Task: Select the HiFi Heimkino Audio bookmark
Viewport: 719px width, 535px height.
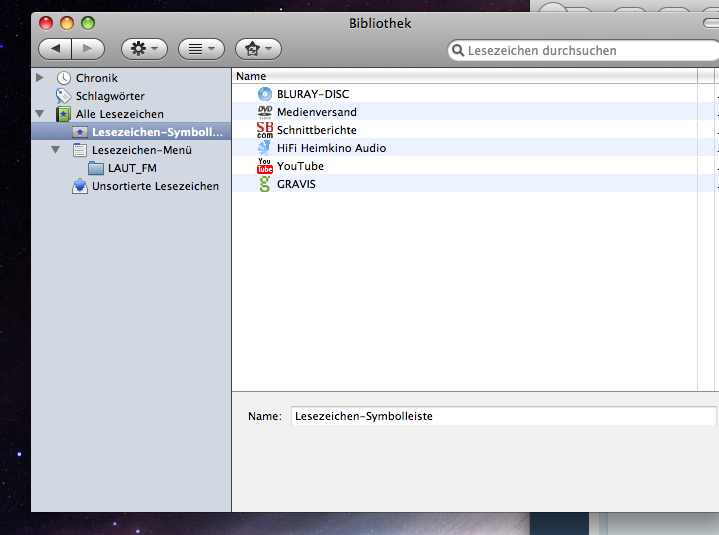Action: (x=465, y=148)
